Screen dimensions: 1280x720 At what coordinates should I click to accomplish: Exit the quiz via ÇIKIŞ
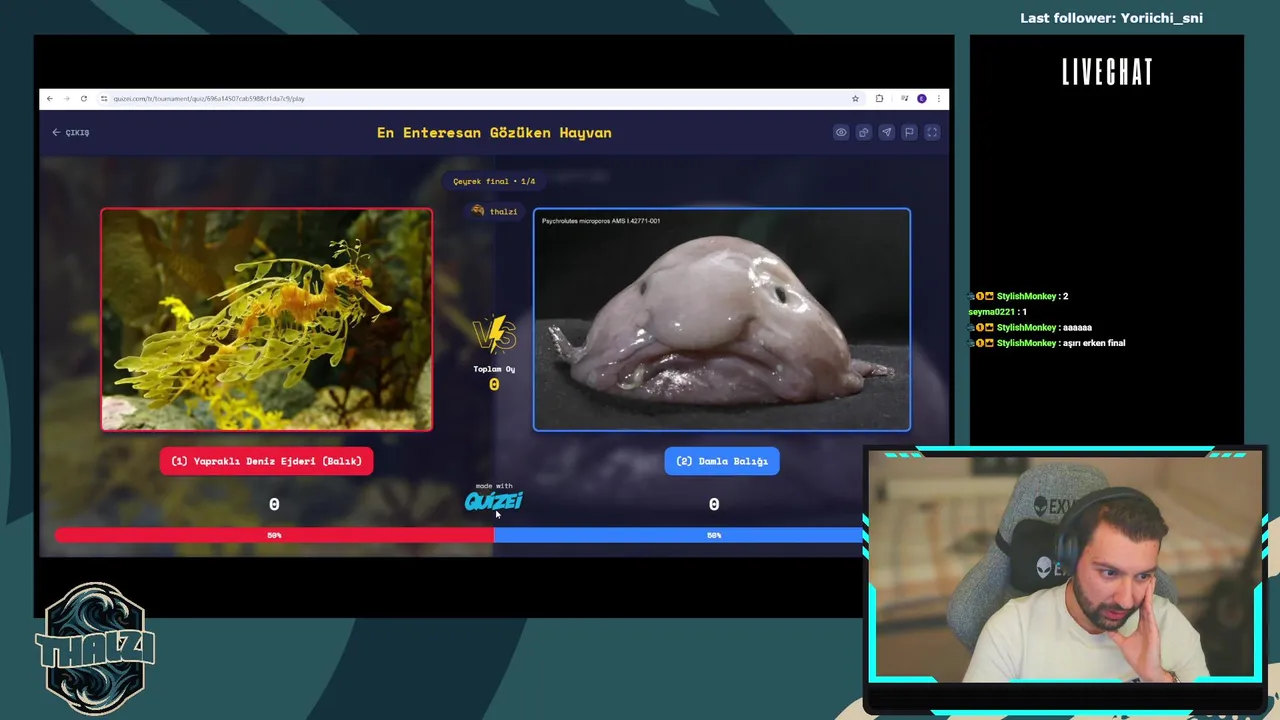(71, 132)
